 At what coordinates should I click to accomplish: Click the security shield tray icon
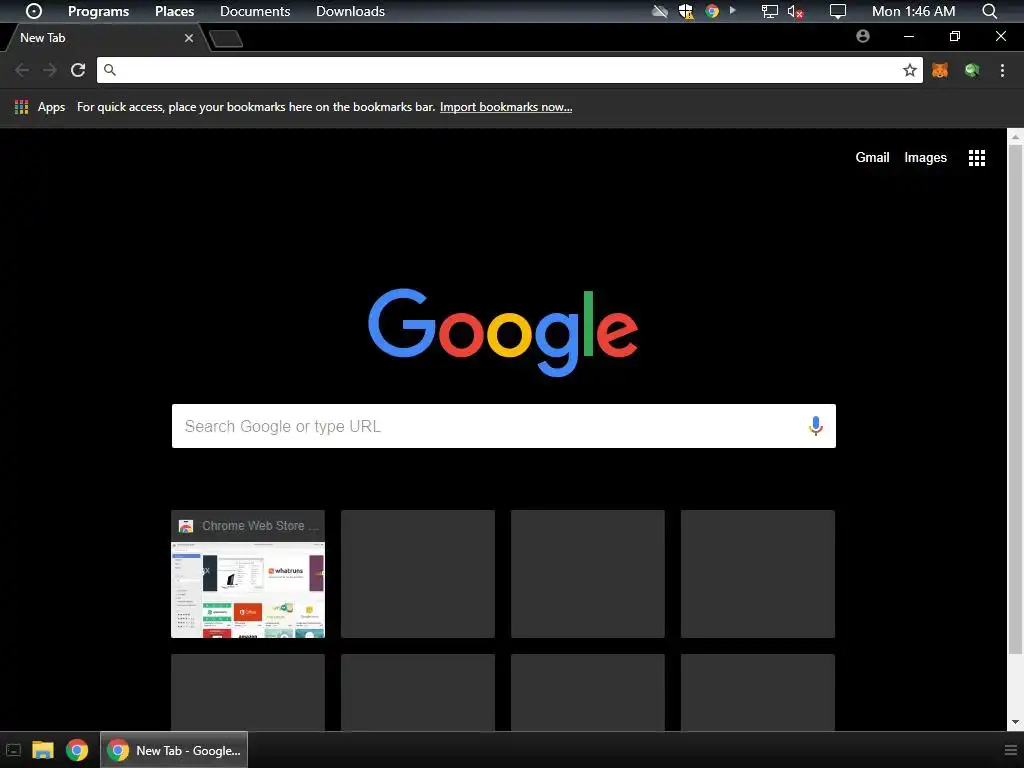coord(686,11)
